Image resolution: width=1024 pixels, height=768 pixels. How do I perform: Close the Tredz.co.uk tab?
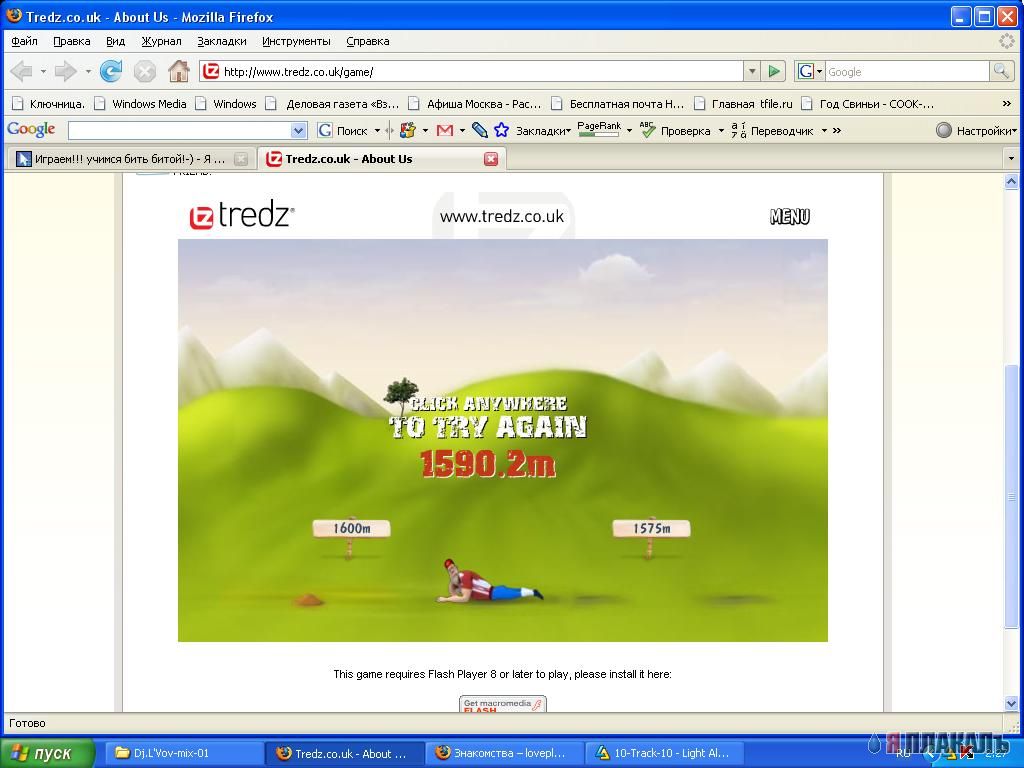pyautogui.click(x=491, y=159)
